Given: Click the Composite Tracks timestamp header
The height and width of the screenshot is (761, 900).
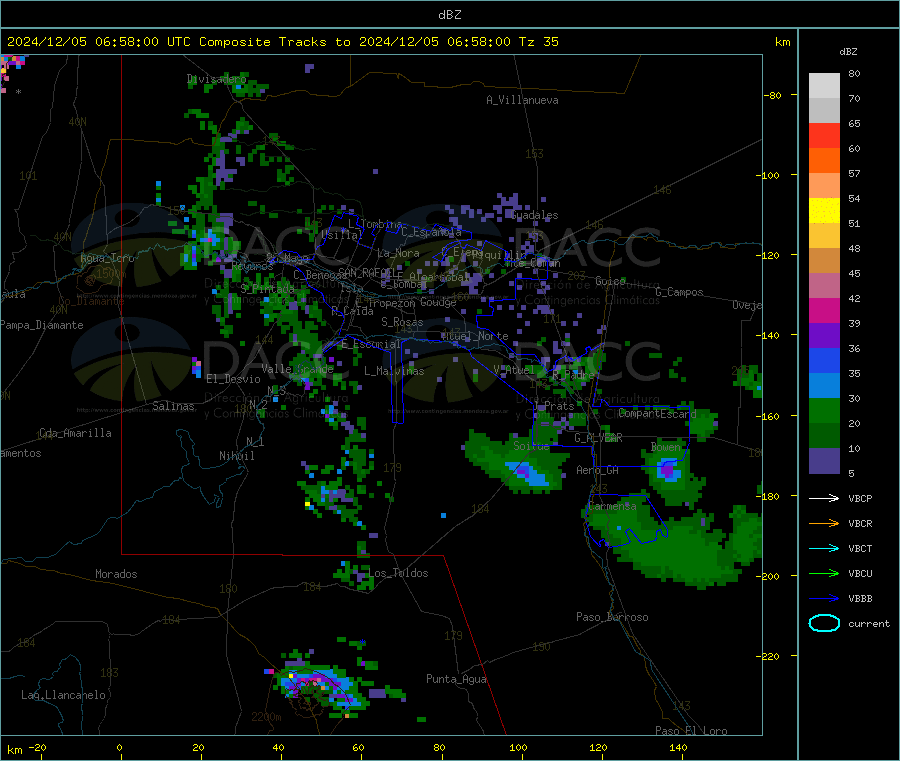Looking at the screenshot, I should click(x=283, y=42).
